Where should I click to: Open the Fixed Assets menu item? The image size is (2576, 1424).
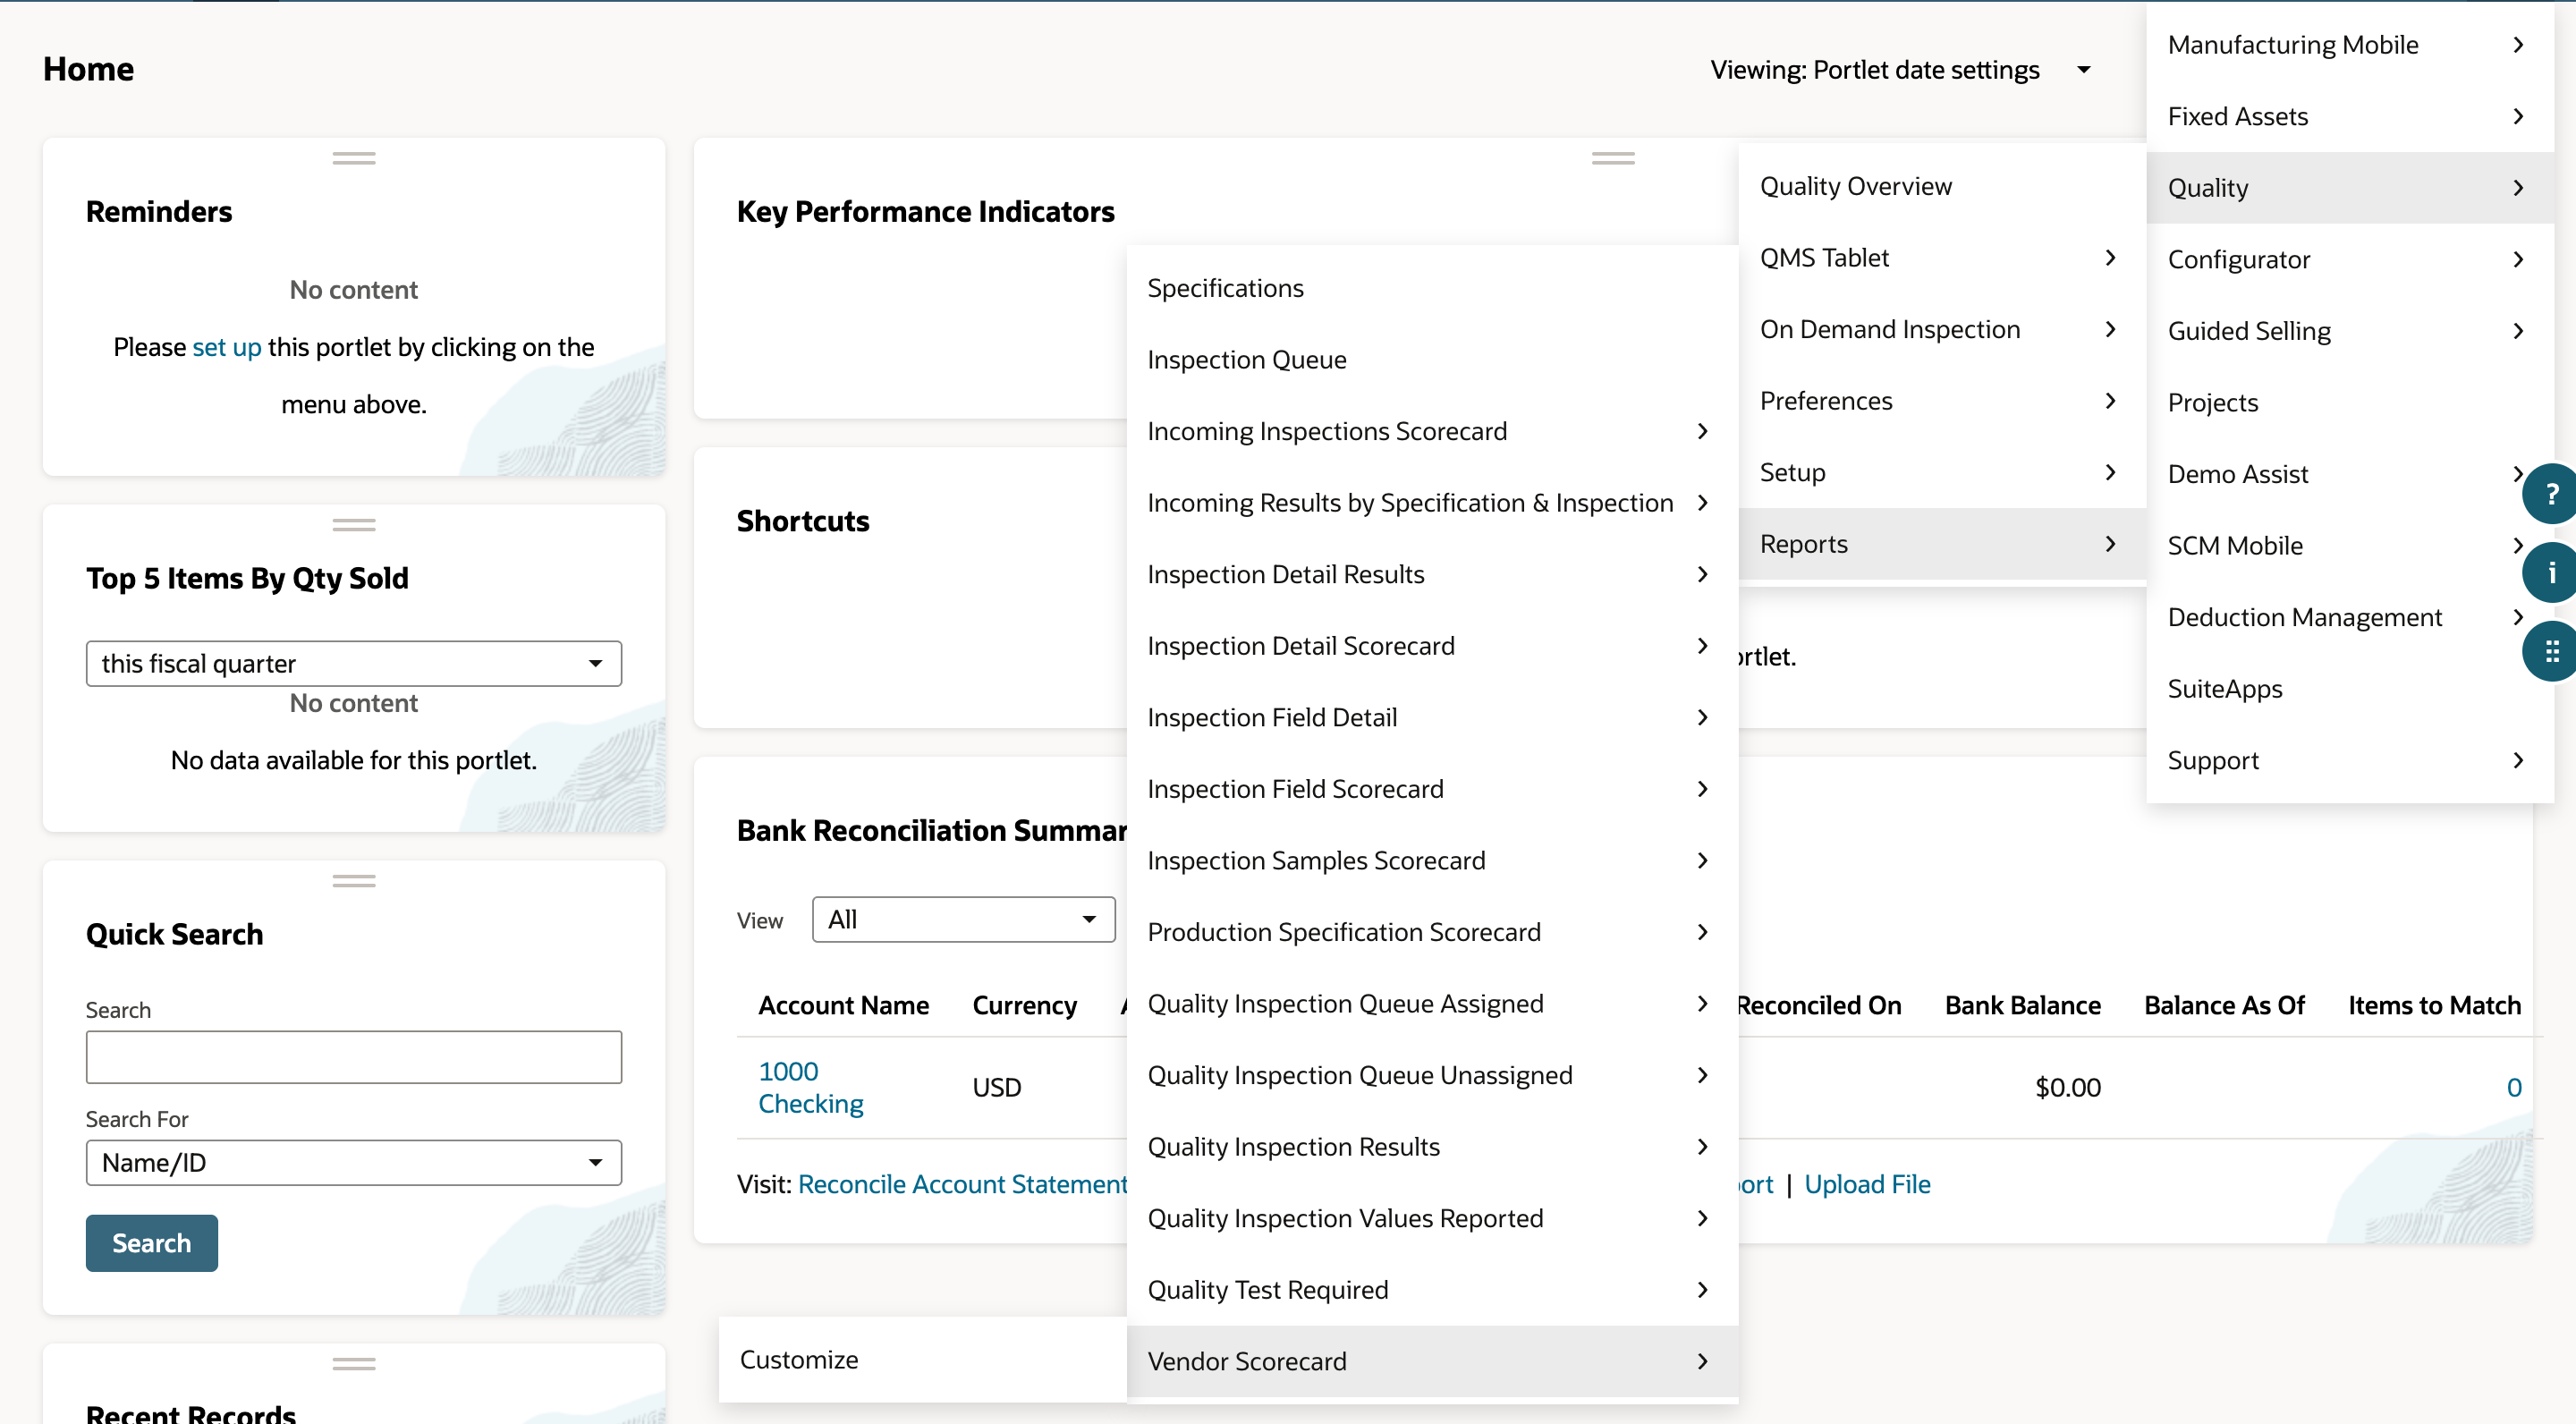click(x=2350, y=117)
